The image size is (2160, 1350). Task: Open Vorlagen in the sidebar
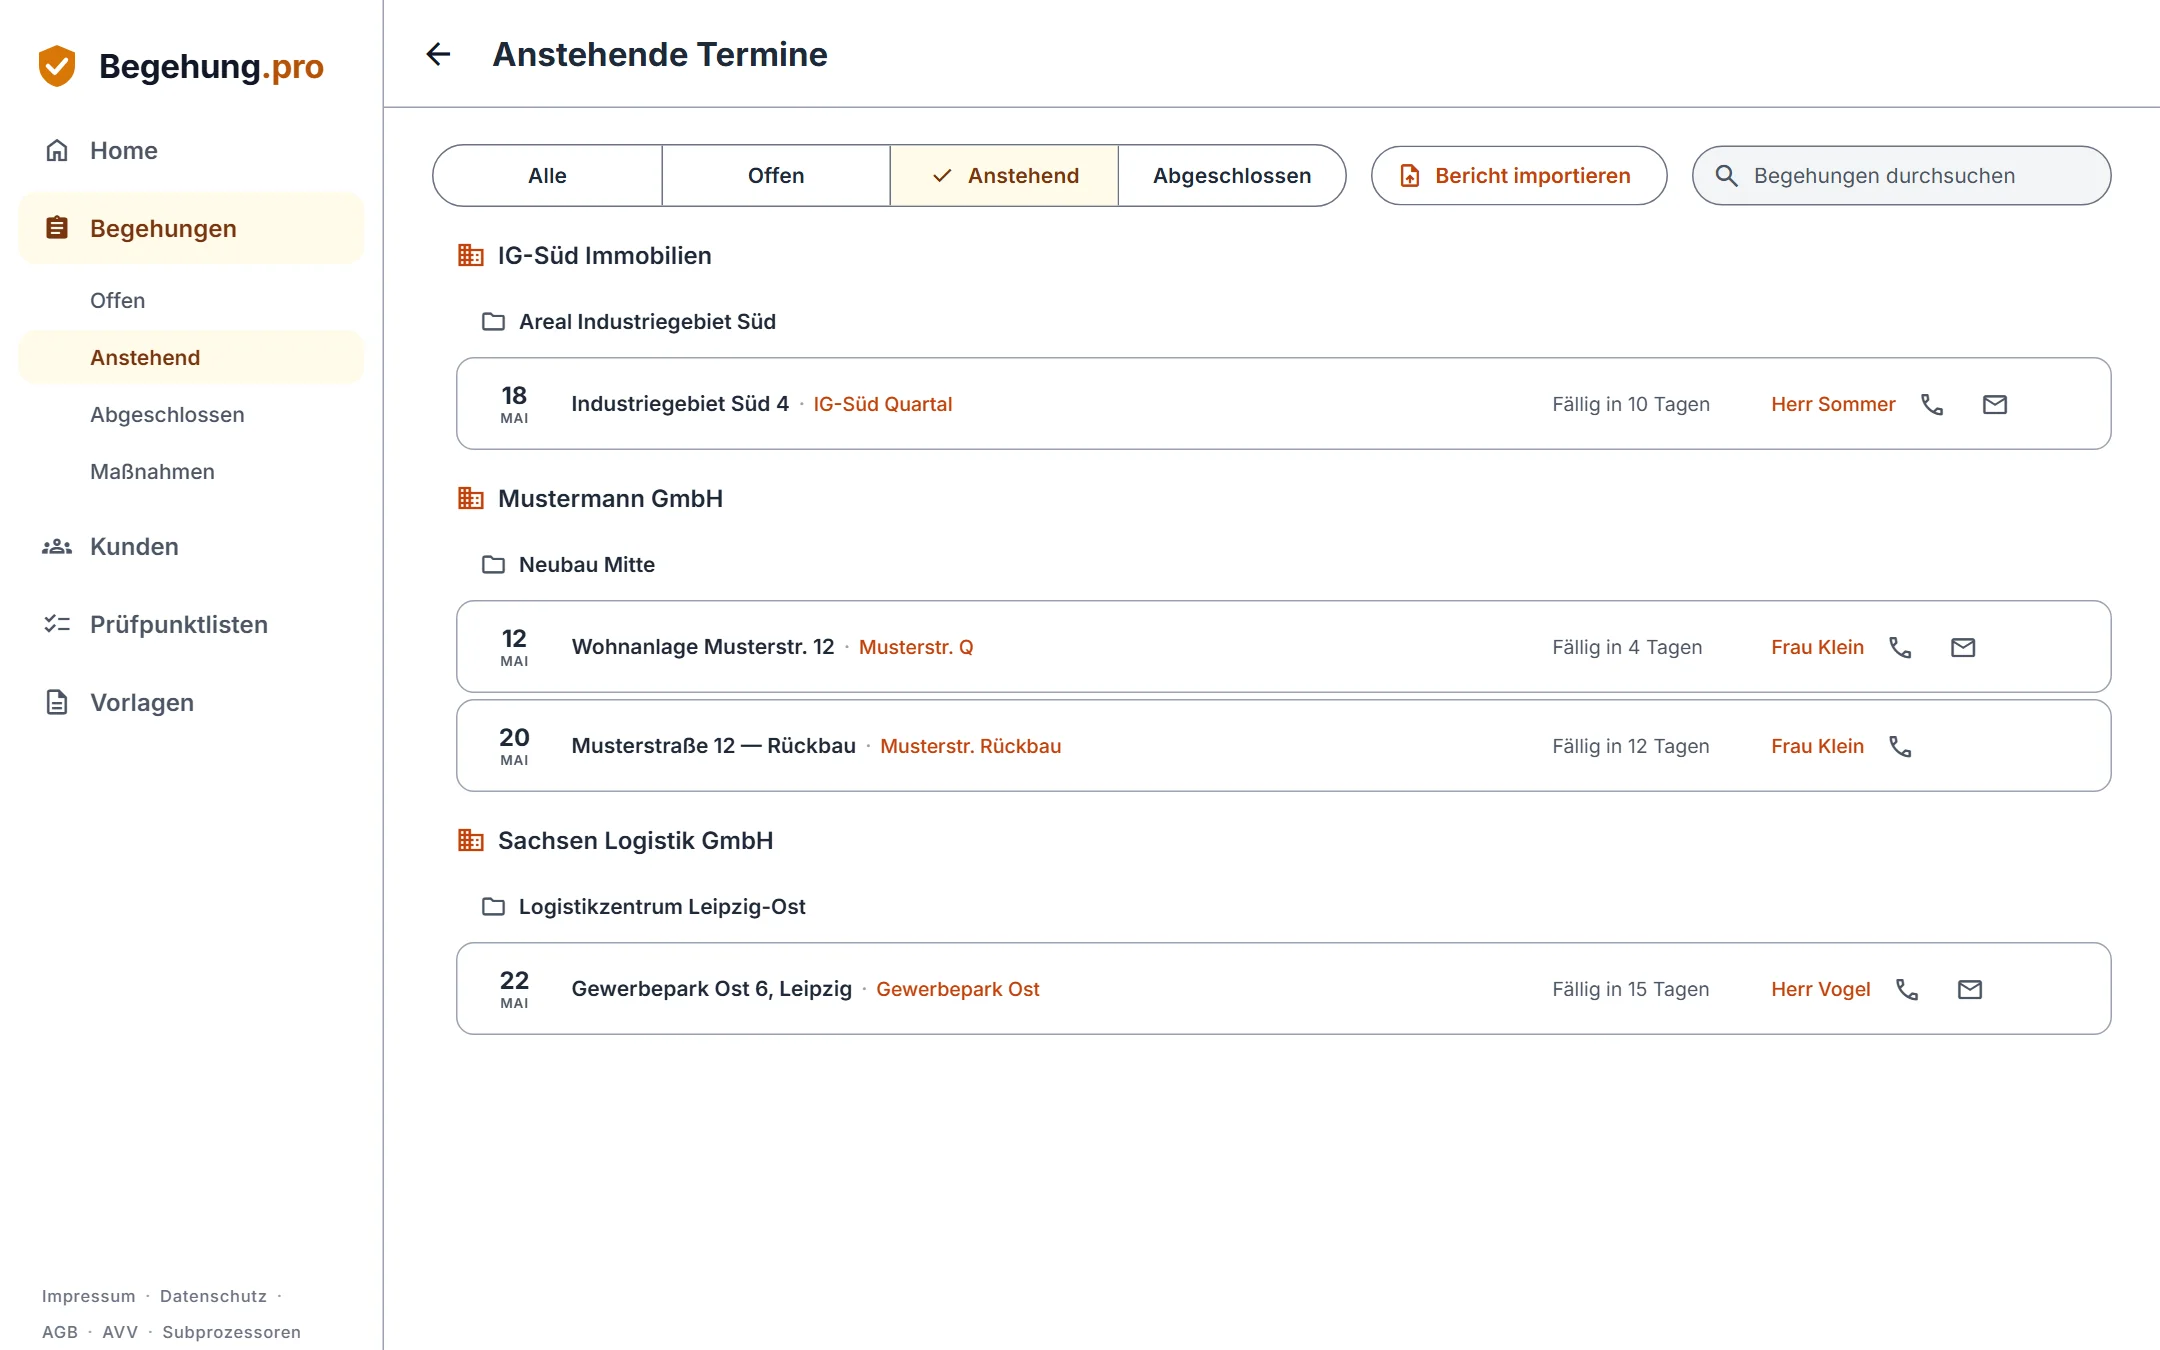(190, 702)
